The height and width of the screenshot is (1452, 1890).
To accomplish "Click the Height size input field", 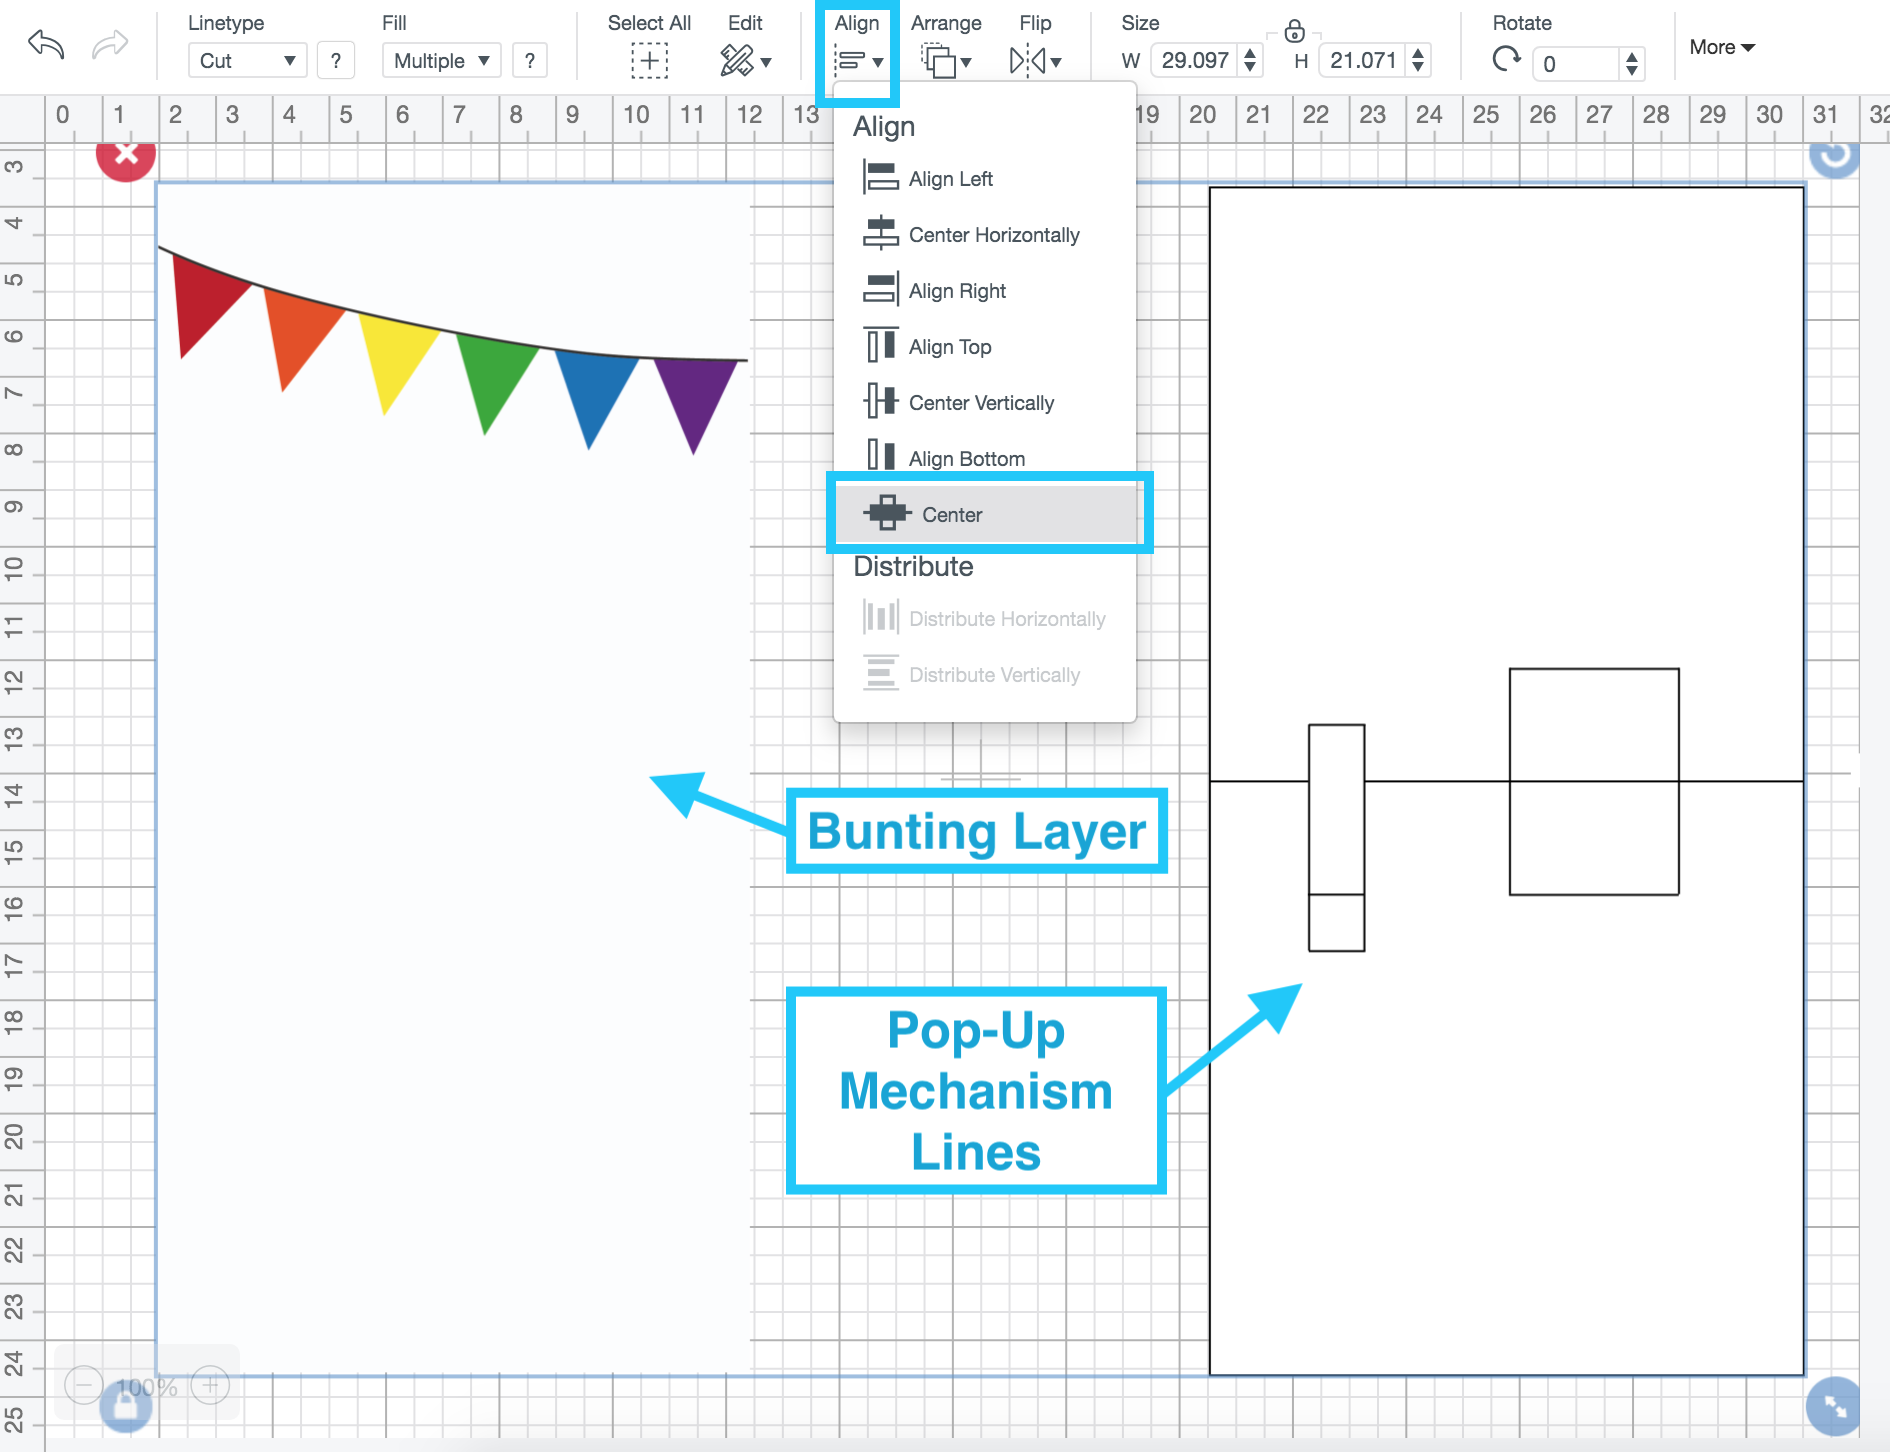I will pyautogui.click(x=1364, y=60).
